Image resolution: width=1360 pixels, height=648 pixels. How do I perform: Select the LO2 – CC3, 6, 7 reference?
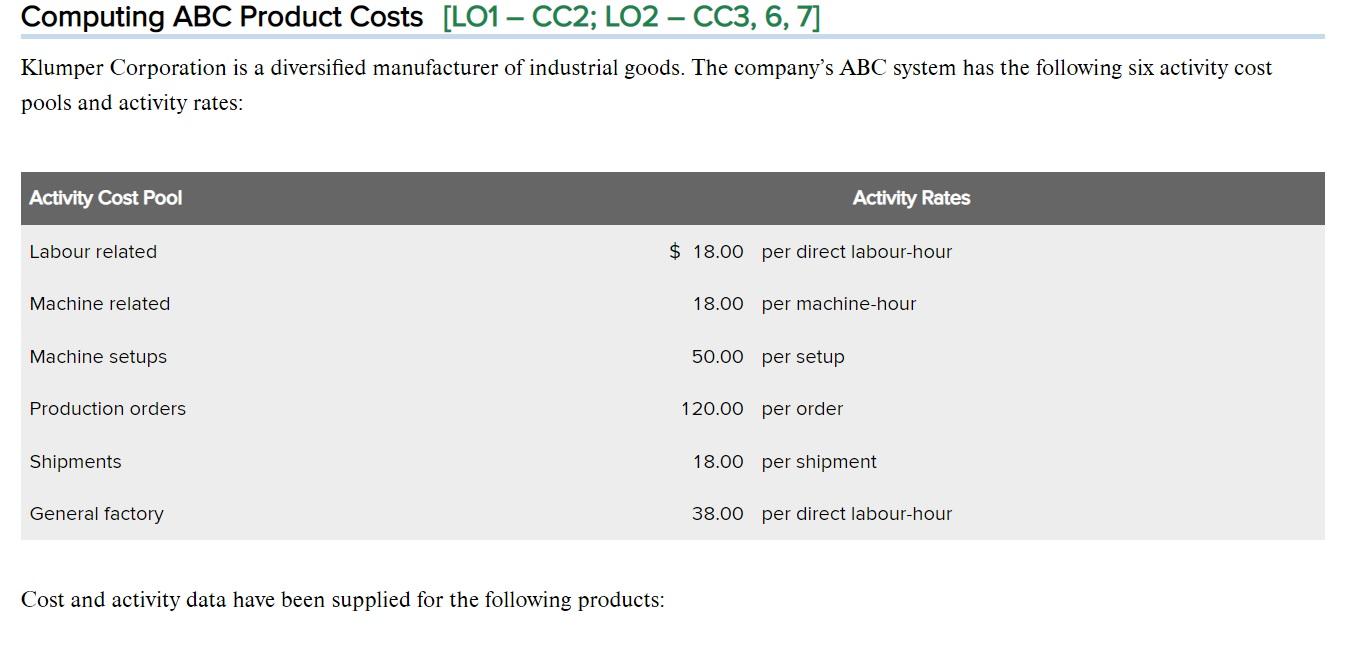coord(710,16)
